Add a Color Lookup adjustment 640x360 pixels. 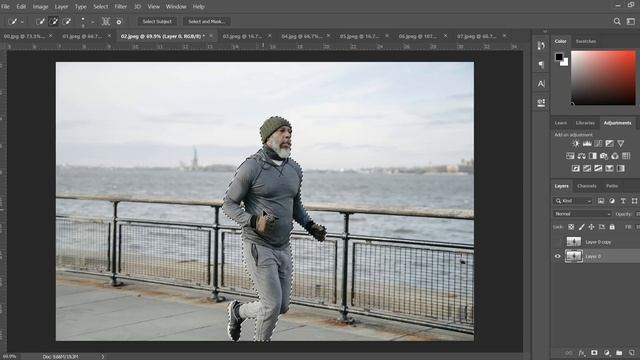(x=626, y=156)
